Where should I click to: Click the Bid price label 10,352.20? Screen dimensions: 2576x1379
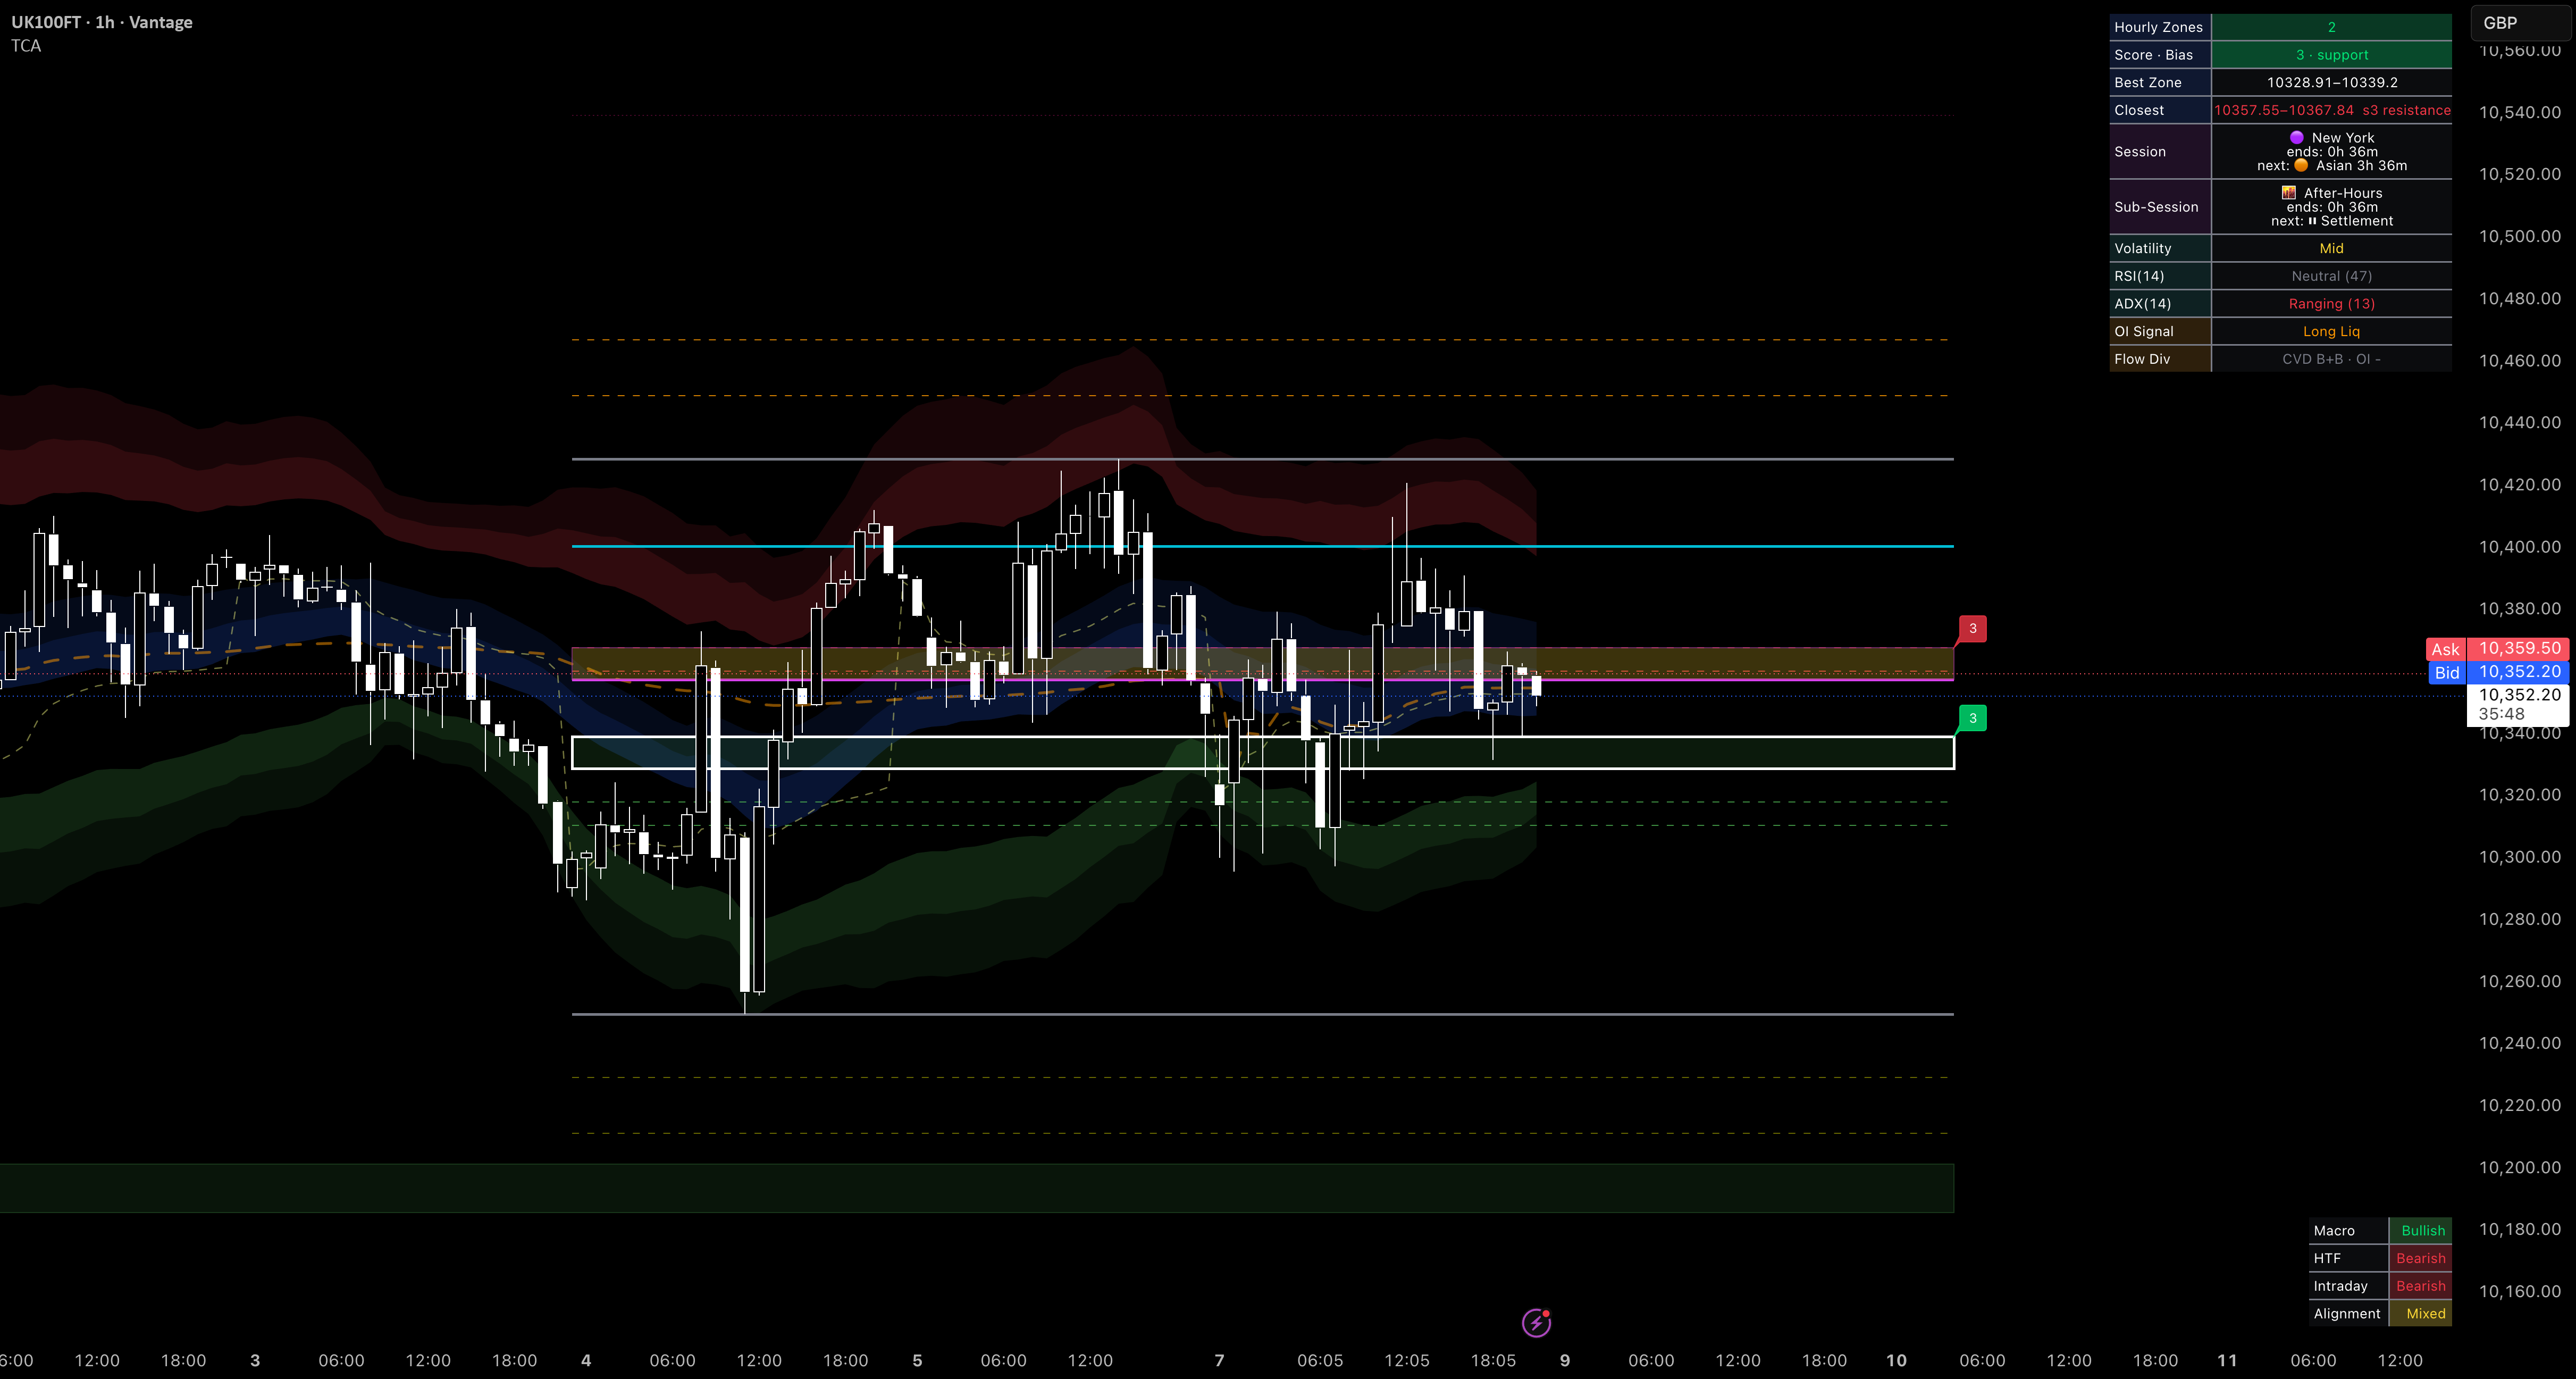point(2519,672)
